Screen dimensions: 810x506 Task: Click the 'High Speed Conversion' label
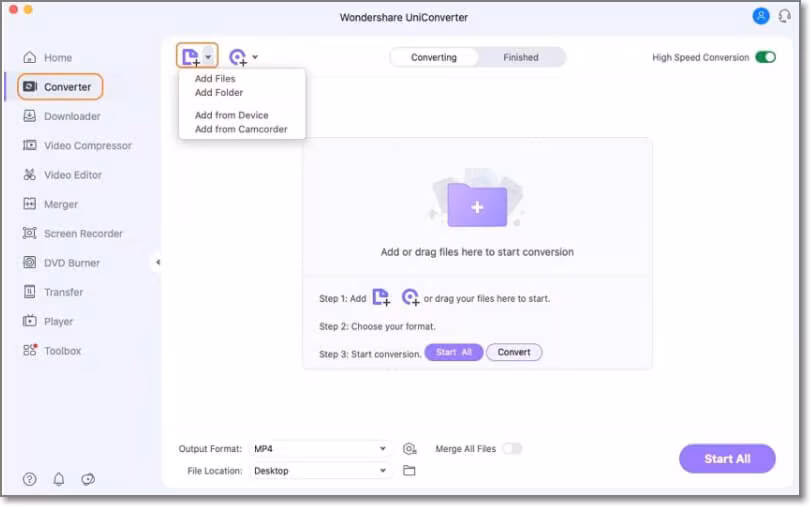pyautogui.click(x=700, y=57)
